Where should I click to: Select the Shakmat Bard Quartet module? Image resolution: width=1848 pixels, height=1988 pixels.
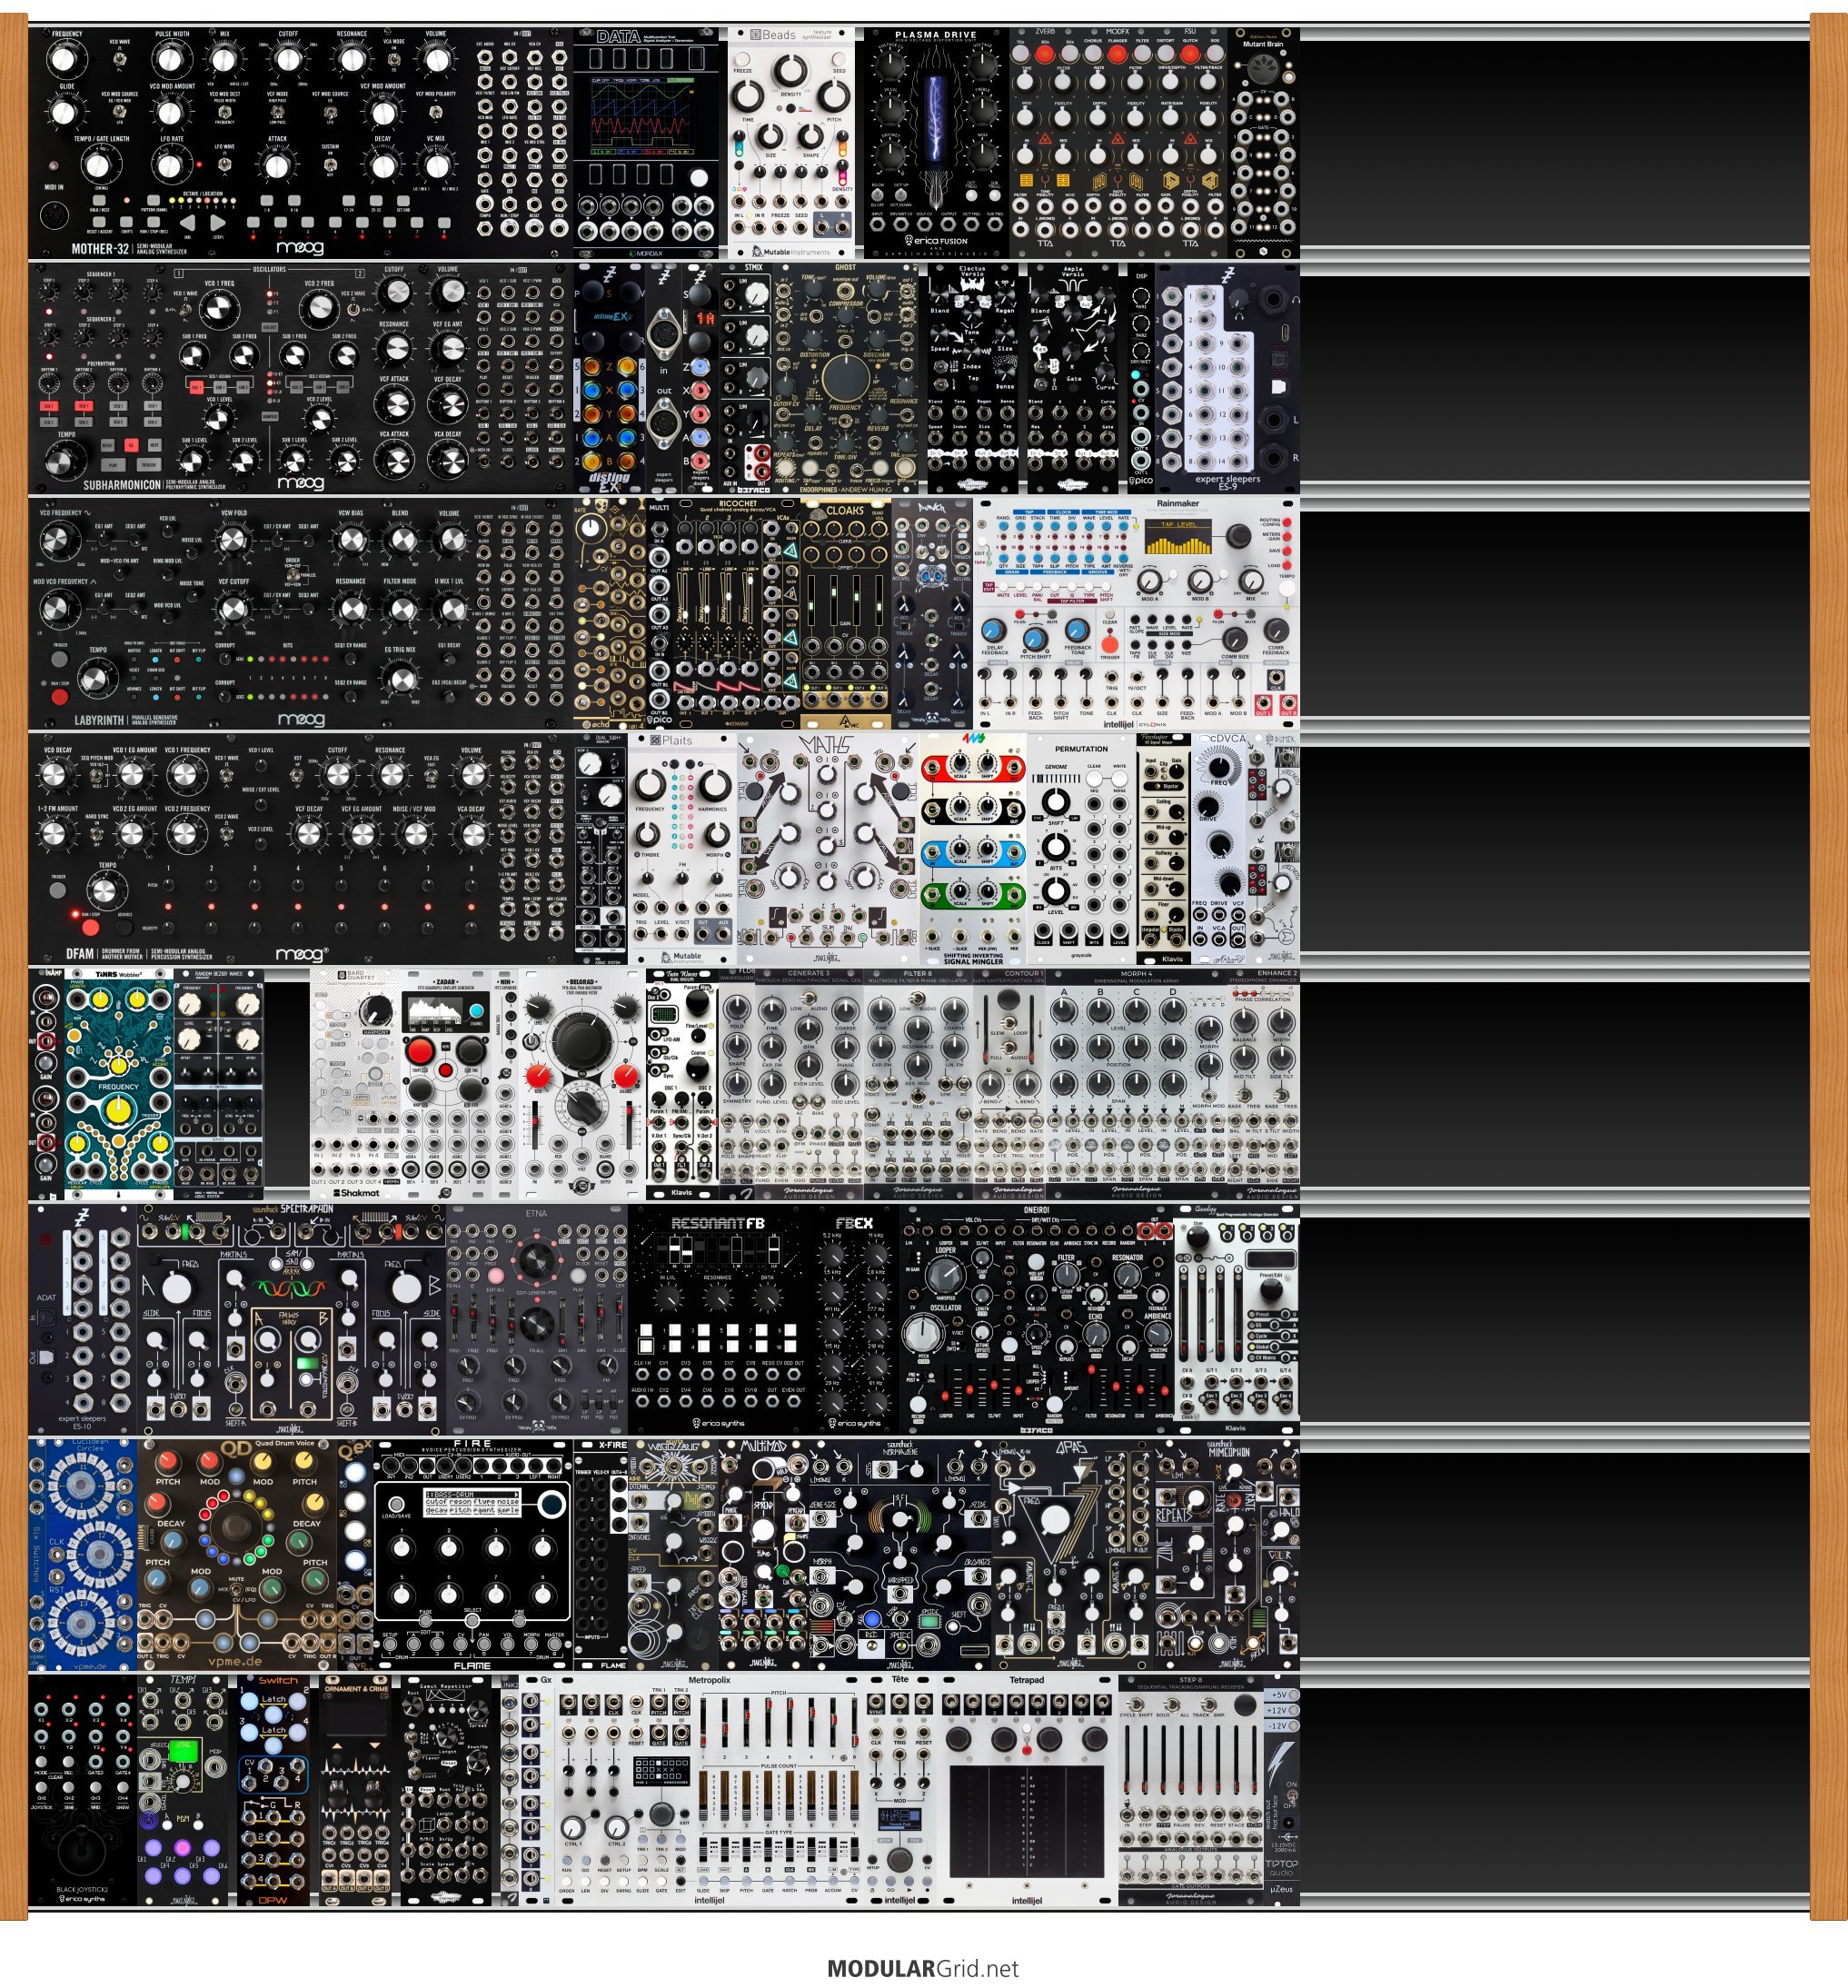tap(355, 1084)
